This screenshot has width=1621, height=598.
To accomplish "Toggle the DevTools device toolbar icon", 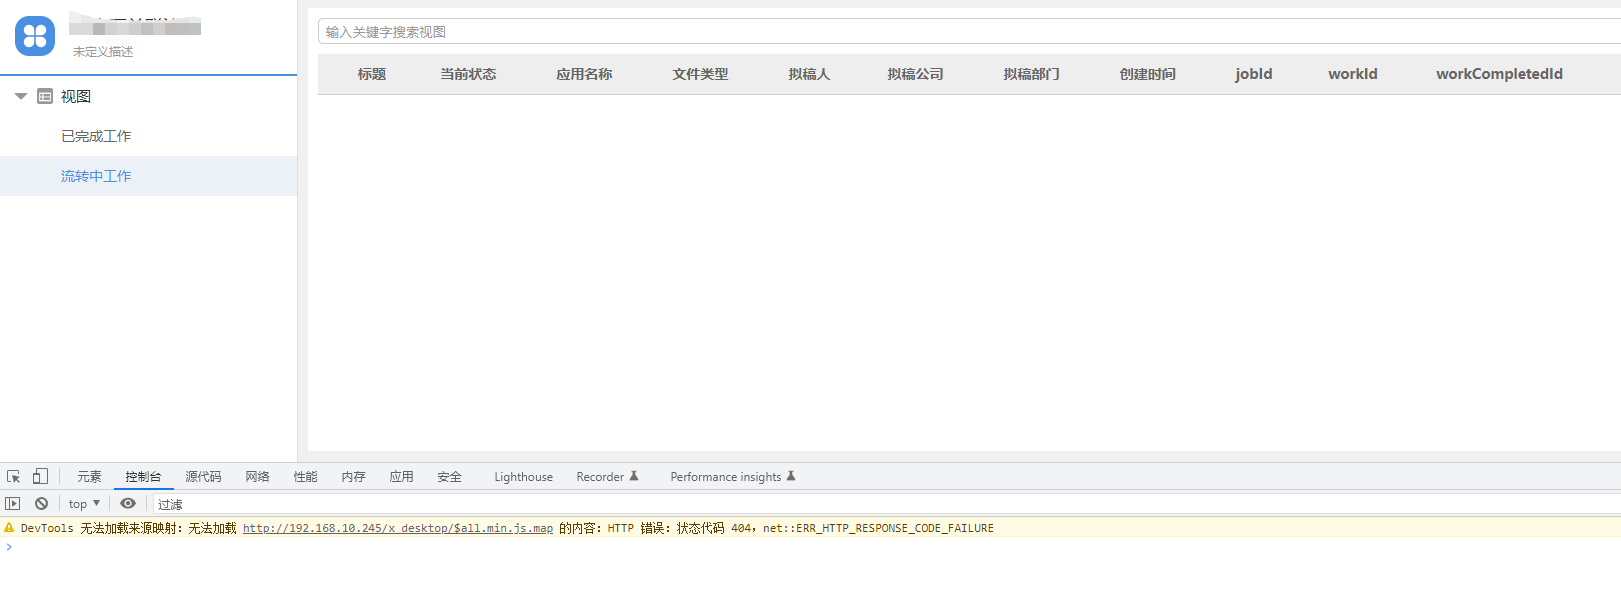I will point(40,477).
